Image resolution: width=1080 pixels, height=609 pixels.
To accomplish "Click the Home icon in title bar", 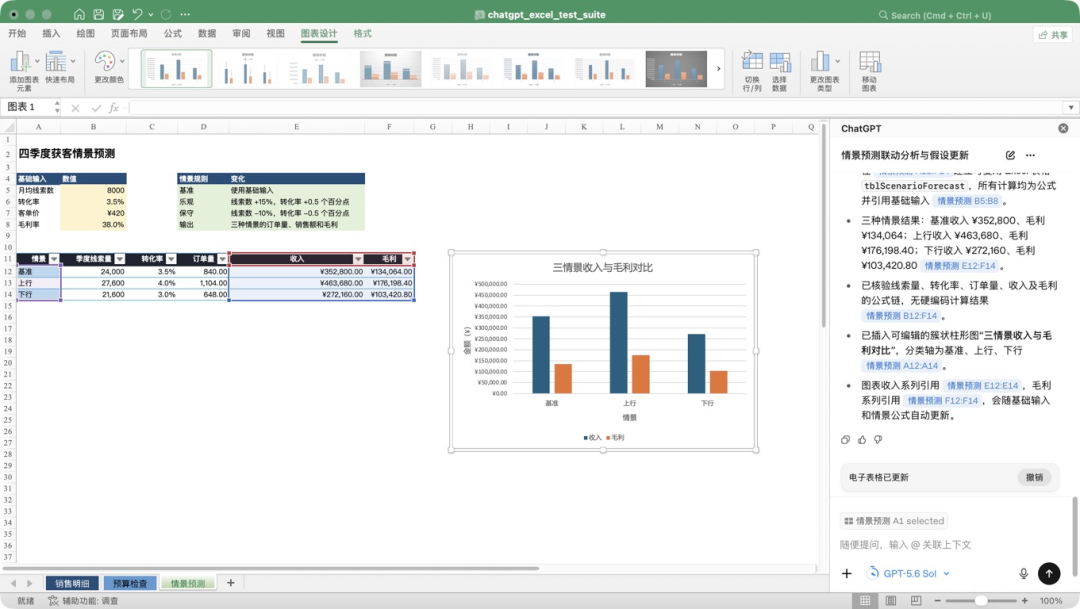I will [79, 14].
